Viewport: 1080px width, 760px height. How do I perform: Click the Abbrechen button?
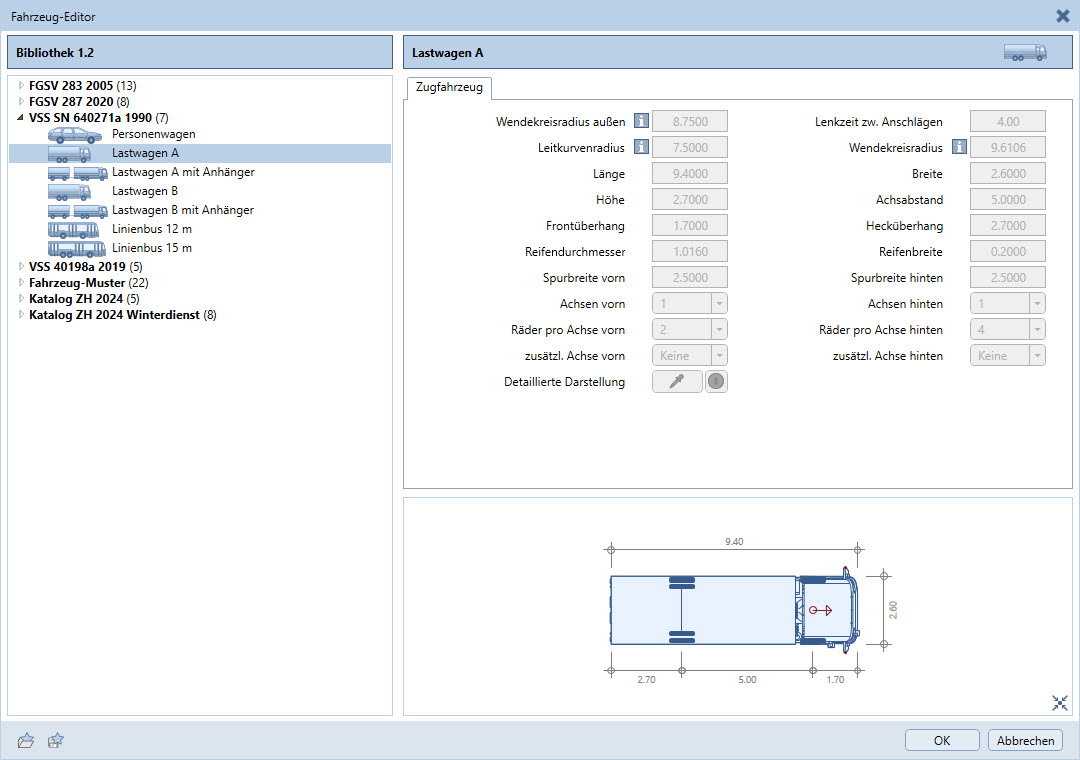point(1025,741)
